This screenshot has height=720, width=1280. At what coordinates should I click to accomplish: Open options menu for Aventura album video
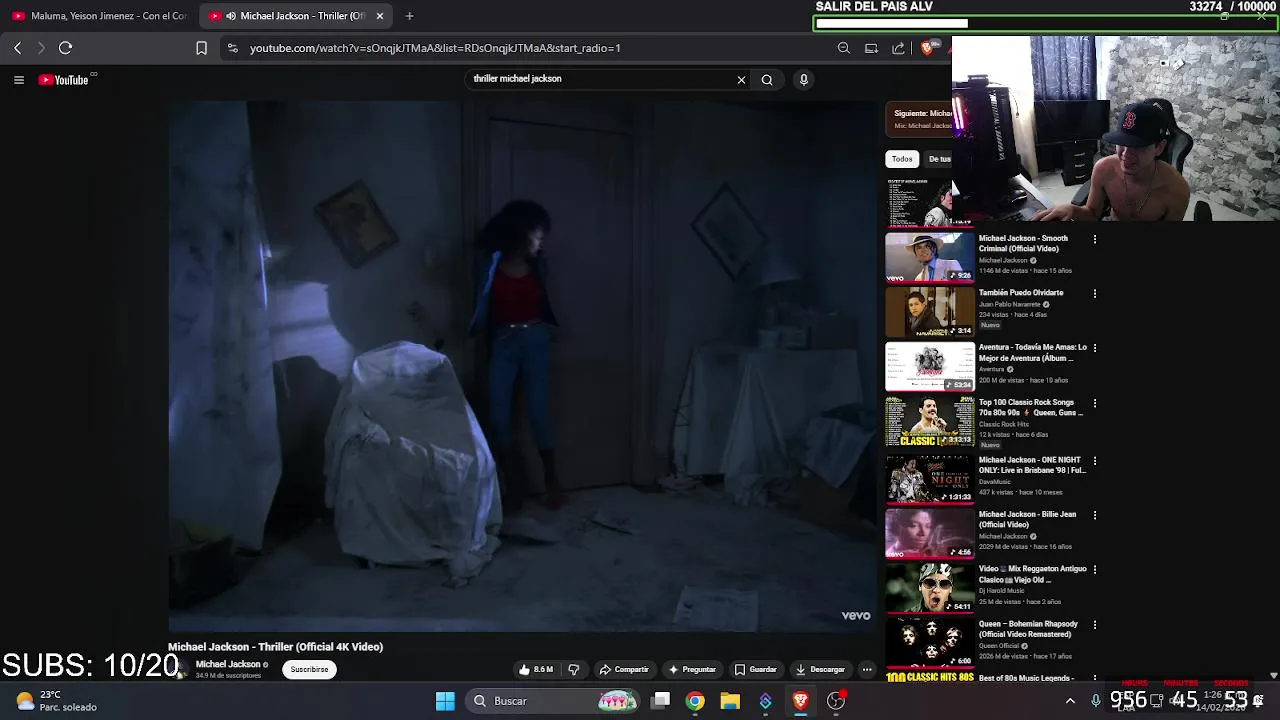point(1095,349)
